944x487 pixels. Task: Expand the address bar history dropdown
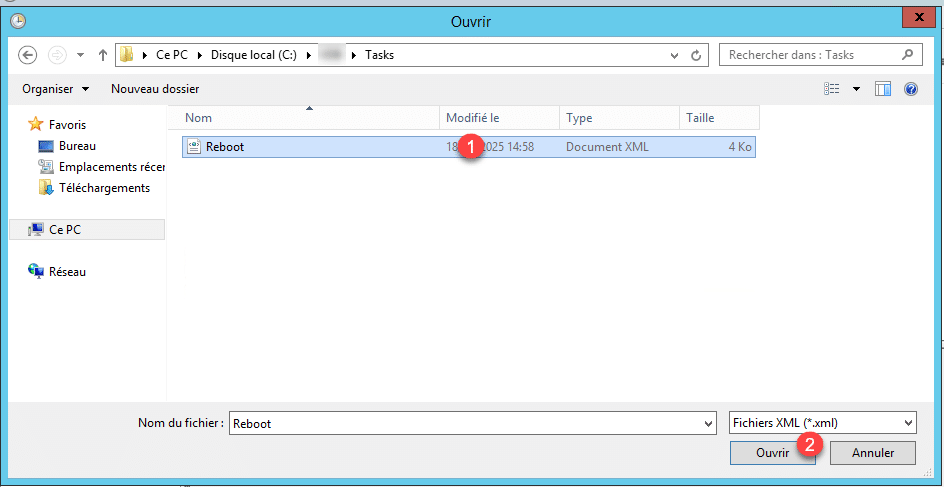pos(675,55)
